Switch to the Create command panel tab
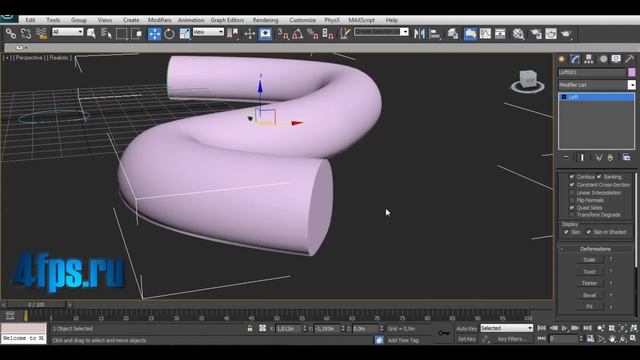Viewport: 640px width, 360px height. [x=562, y=59]
